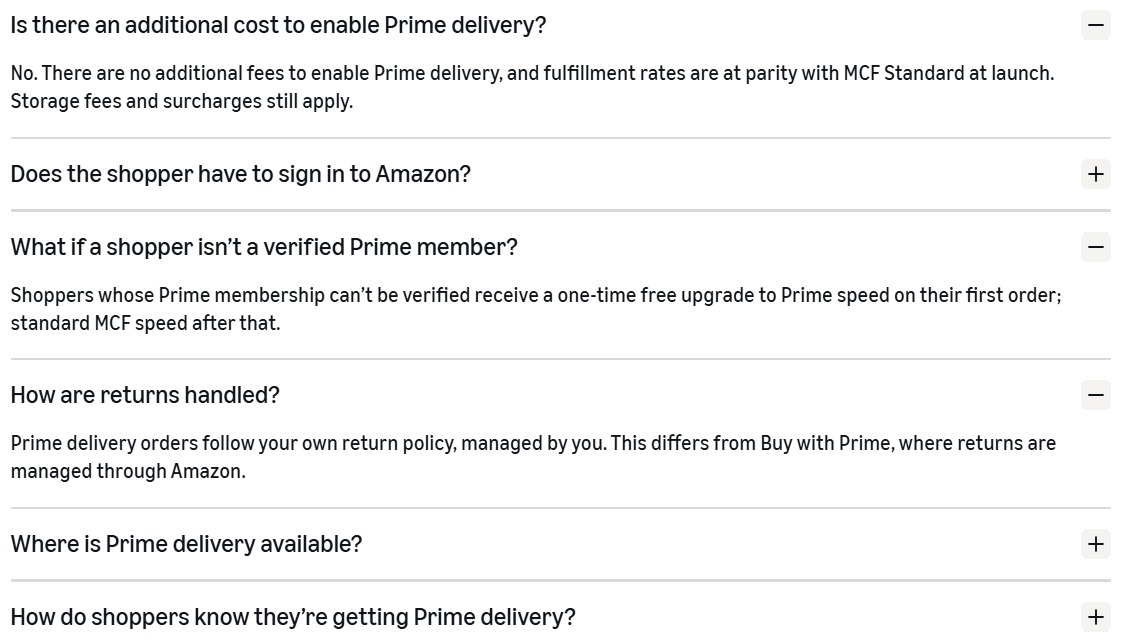Collapse verified Prime member answer using minus icon
1130x640 pixels.
pyautogui.click(x=1095, y=247)
